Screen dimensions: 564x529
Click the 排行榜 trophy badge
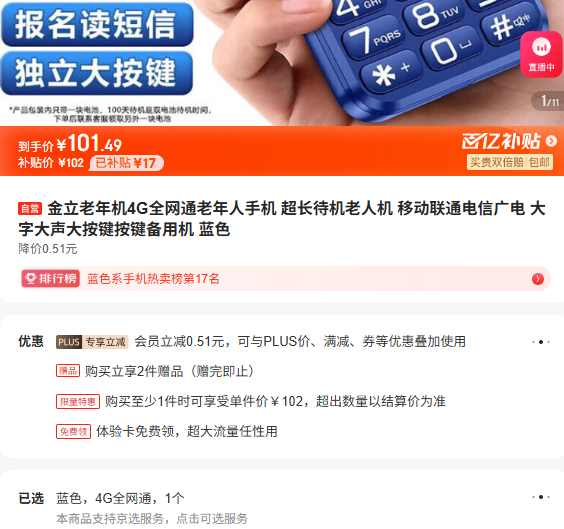(x=51, y=279)
